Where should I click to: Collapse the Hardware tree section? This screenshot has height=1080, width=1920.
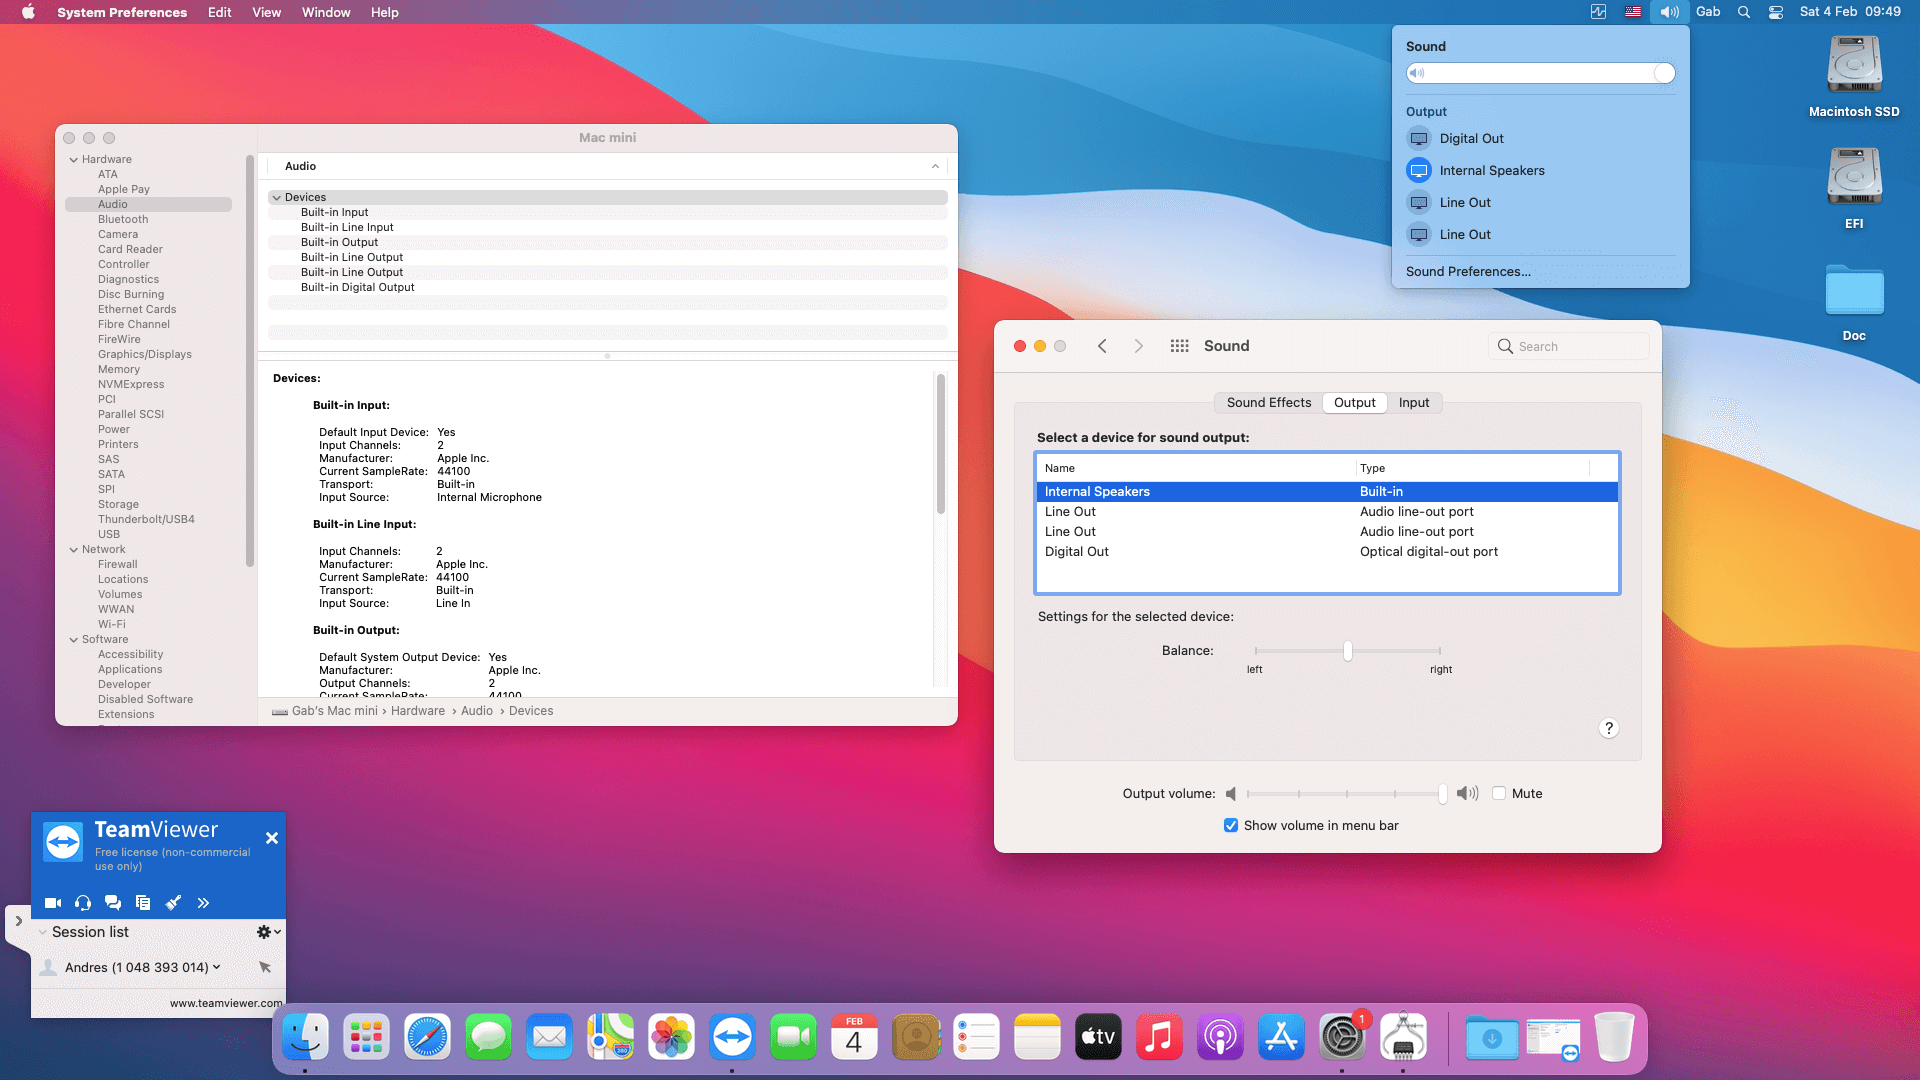(x=74, y=160)
